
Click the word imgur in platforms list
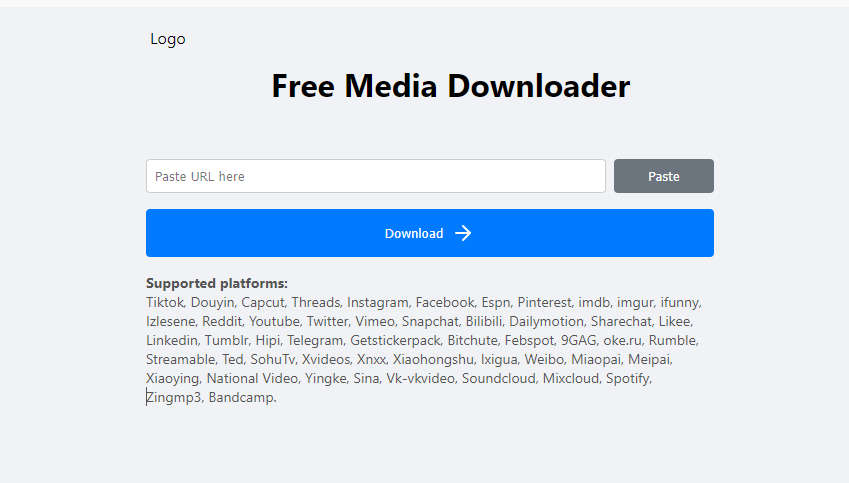tap(635, 302)
